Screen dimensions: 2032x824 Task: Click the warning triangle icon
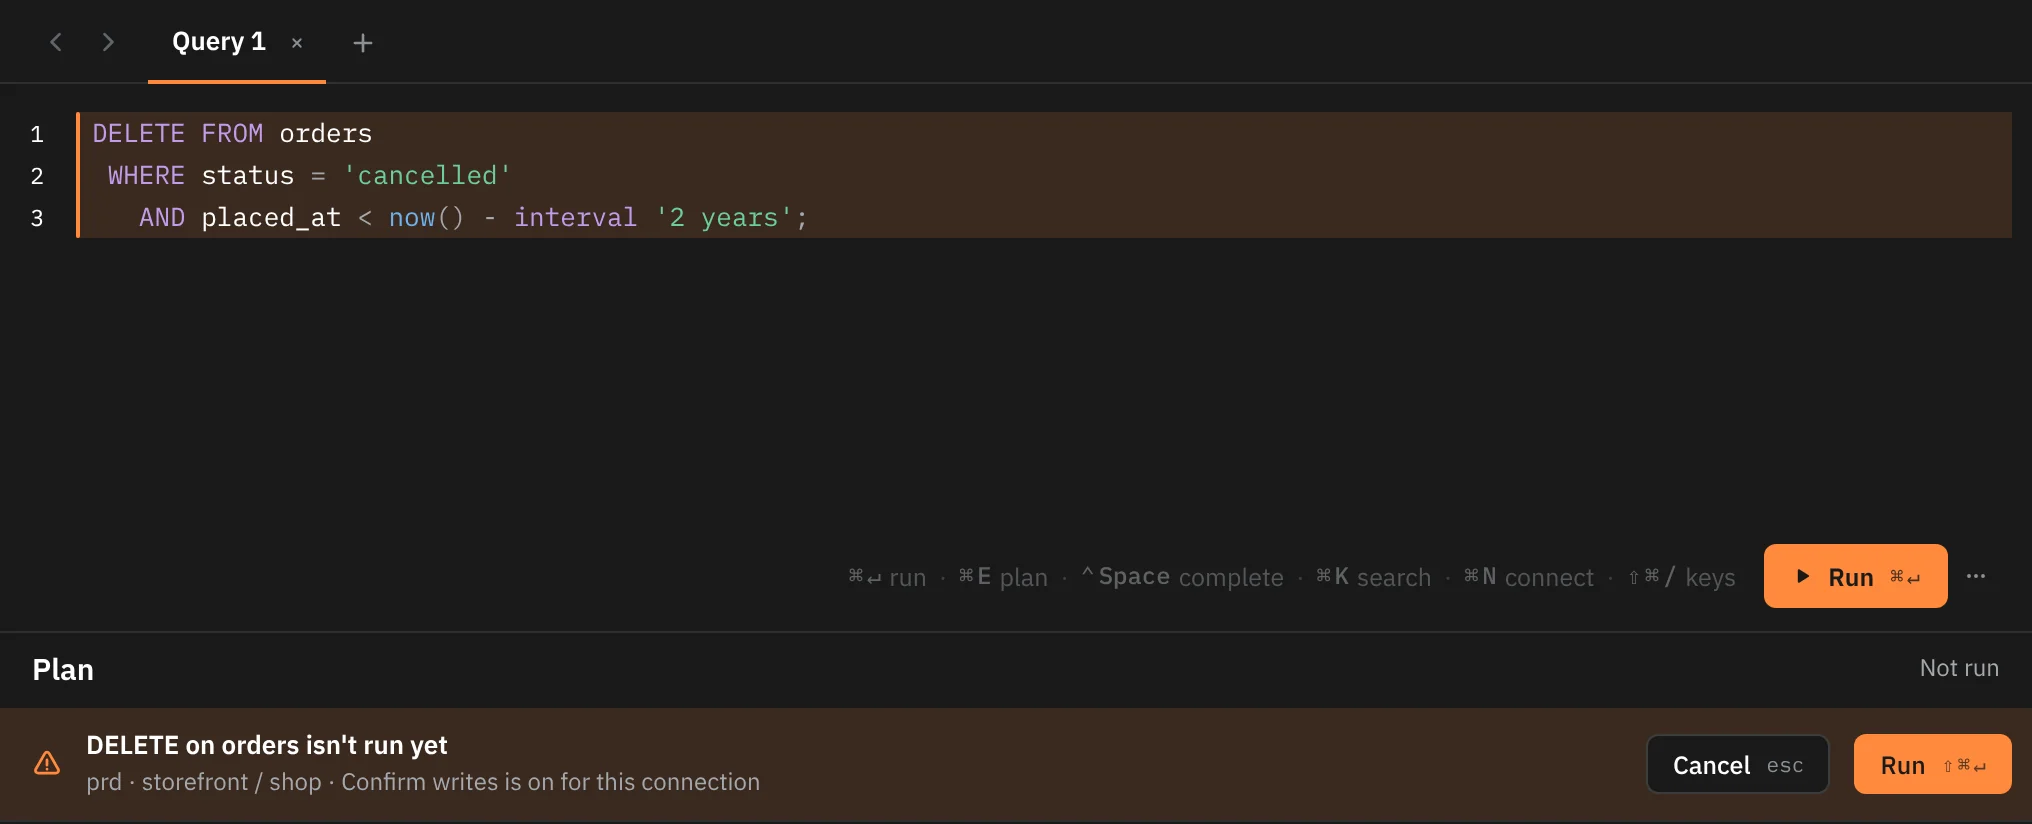point(47,764)
